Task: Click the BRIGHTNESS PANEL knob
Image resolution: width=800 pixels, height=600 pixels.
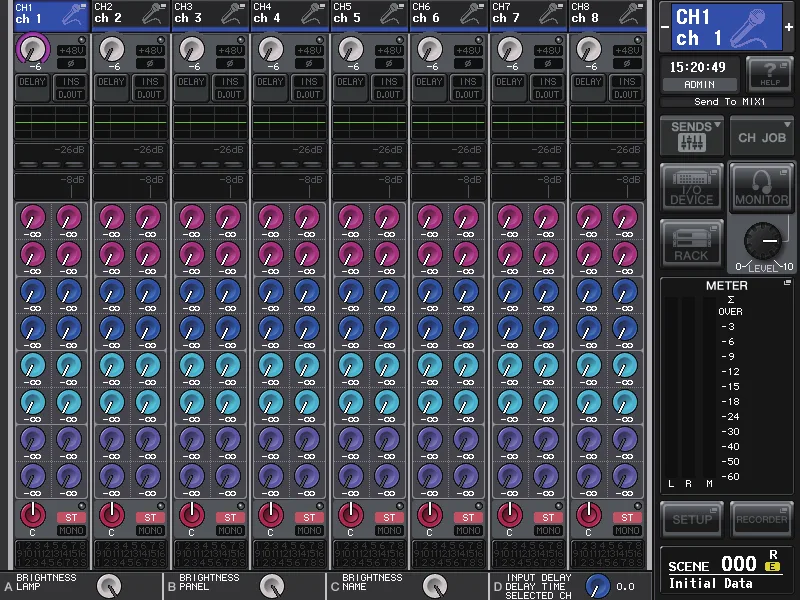Action: tap(272, 586)
